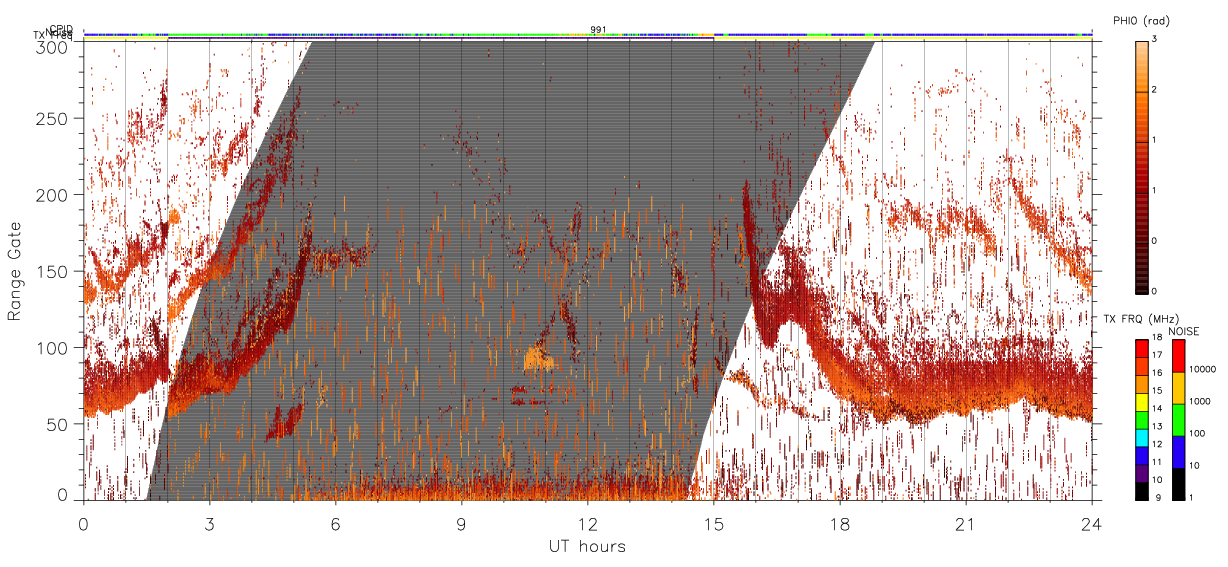1228x567 pixels.
Task: Click the 'NOISE' legend title
Action: pos(1186,331)
